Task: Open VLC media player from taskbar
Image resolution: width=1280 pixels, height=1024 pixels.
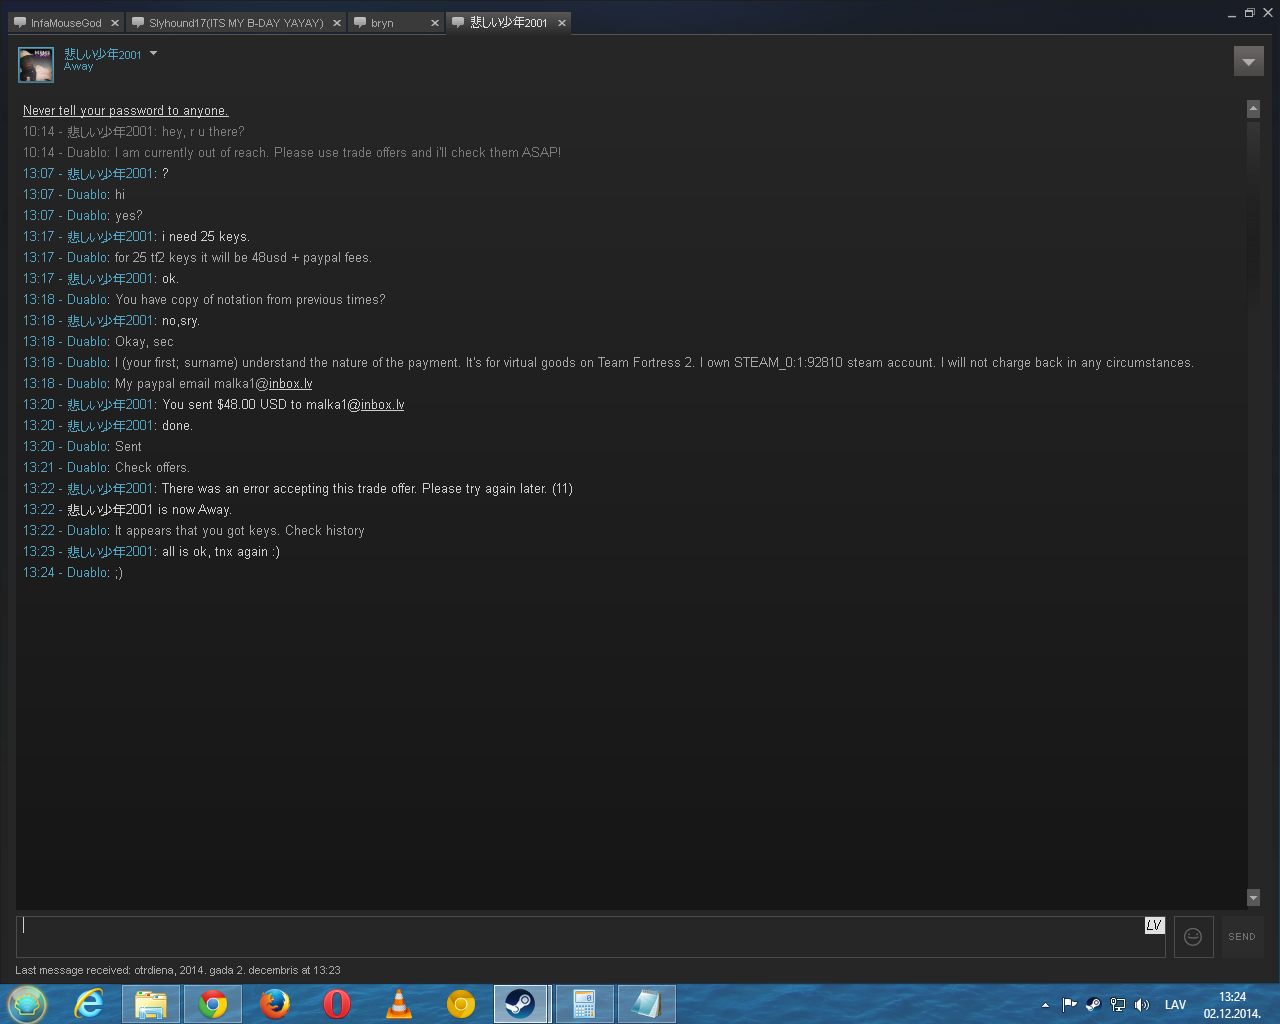Action: click(398, 1004)
